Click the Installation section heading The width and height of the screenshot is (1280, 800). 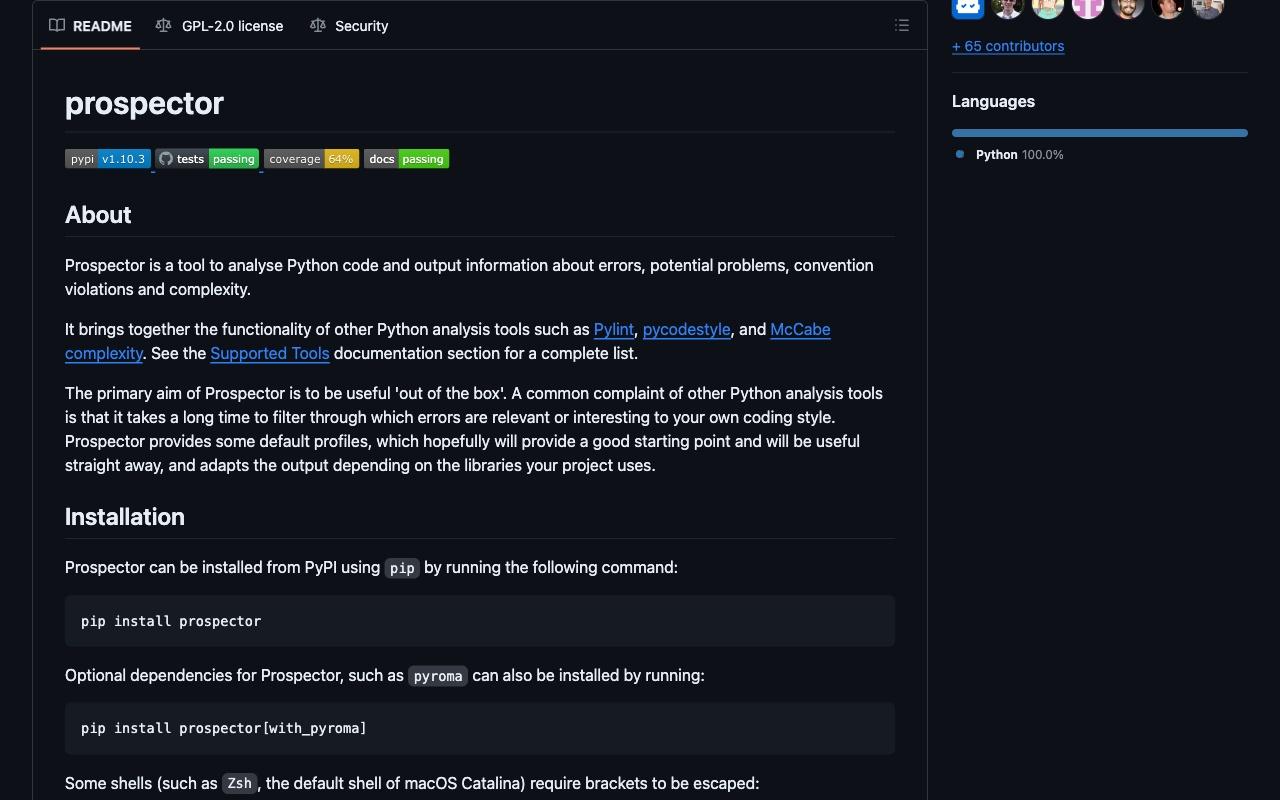(x=125, y=517)
